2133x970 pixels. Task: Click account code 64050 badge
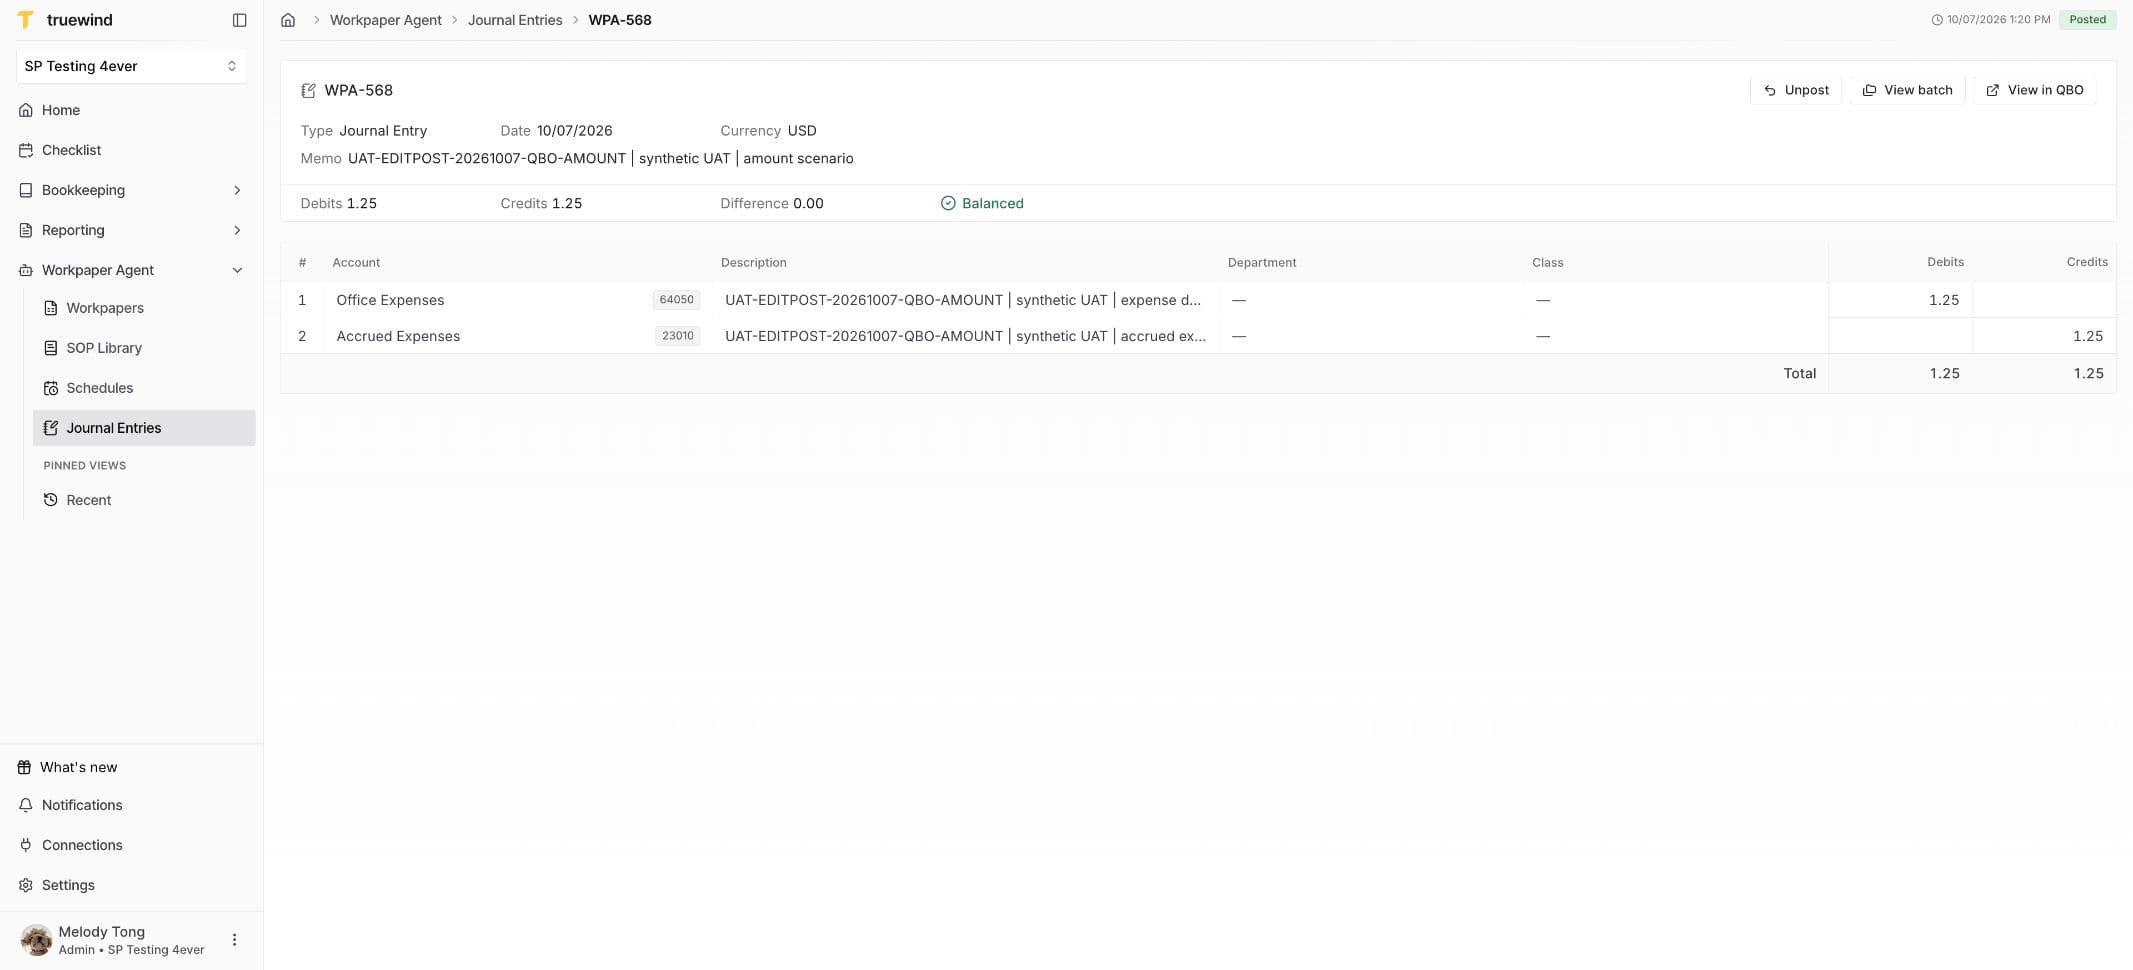676,300
